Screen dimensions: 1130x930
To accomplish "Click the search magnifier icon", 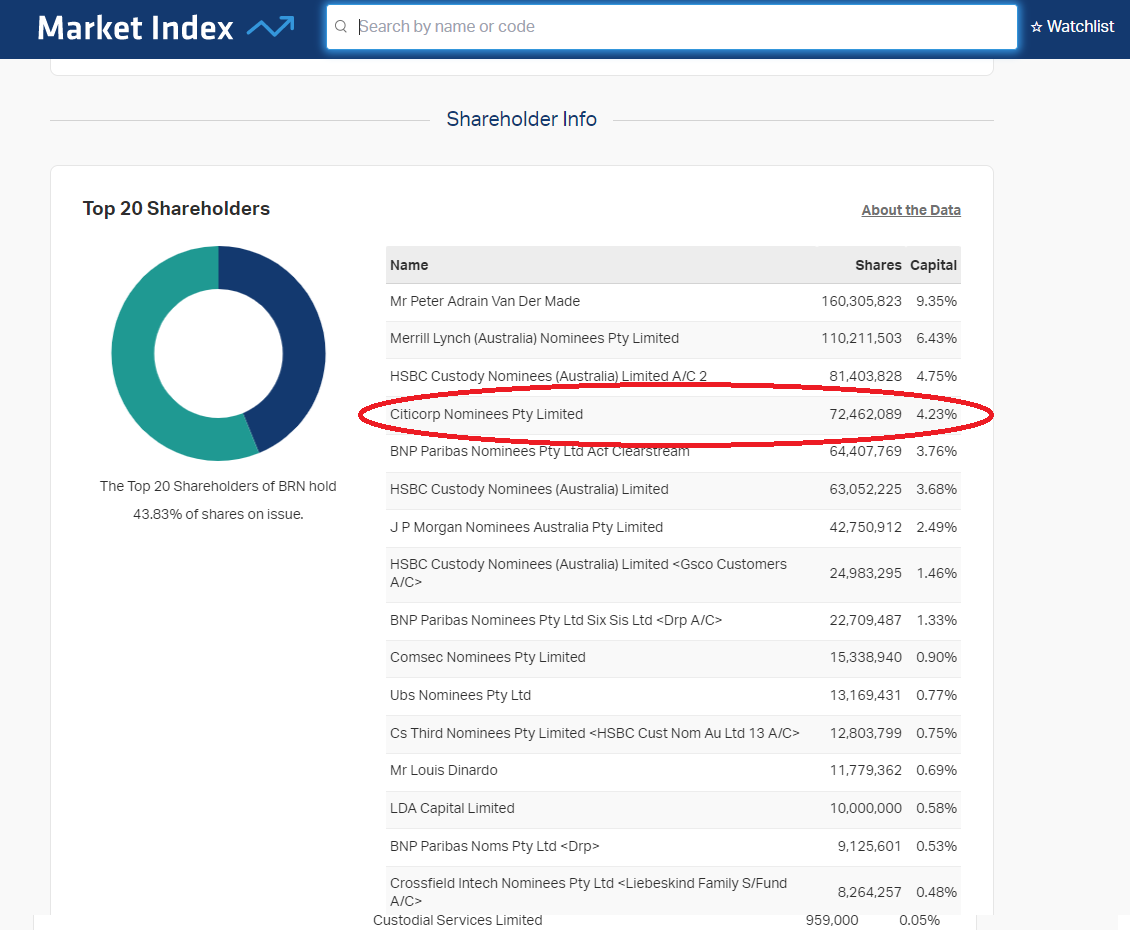I will coord(342,27).
